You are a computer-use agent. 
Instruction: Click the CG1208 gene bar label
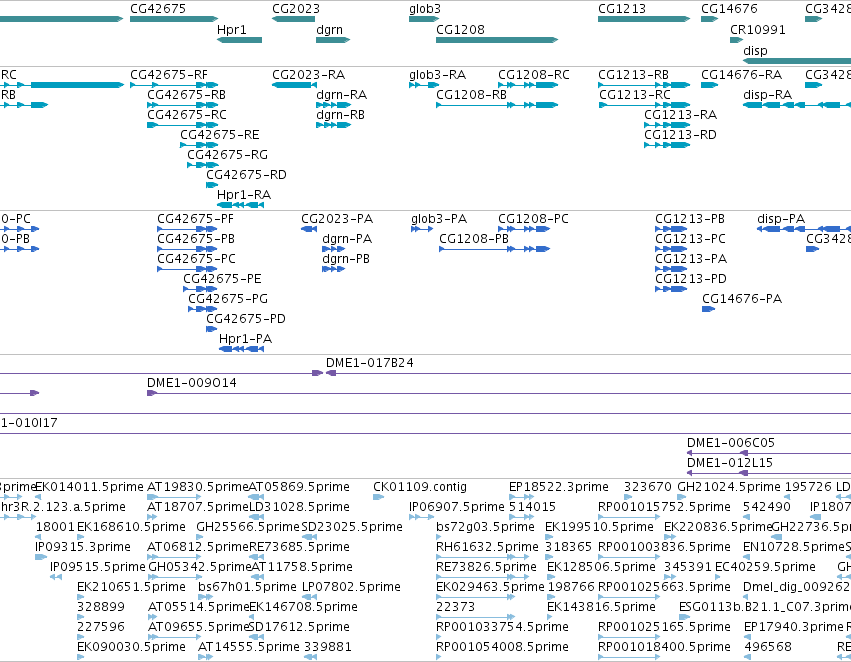point(460,30)
